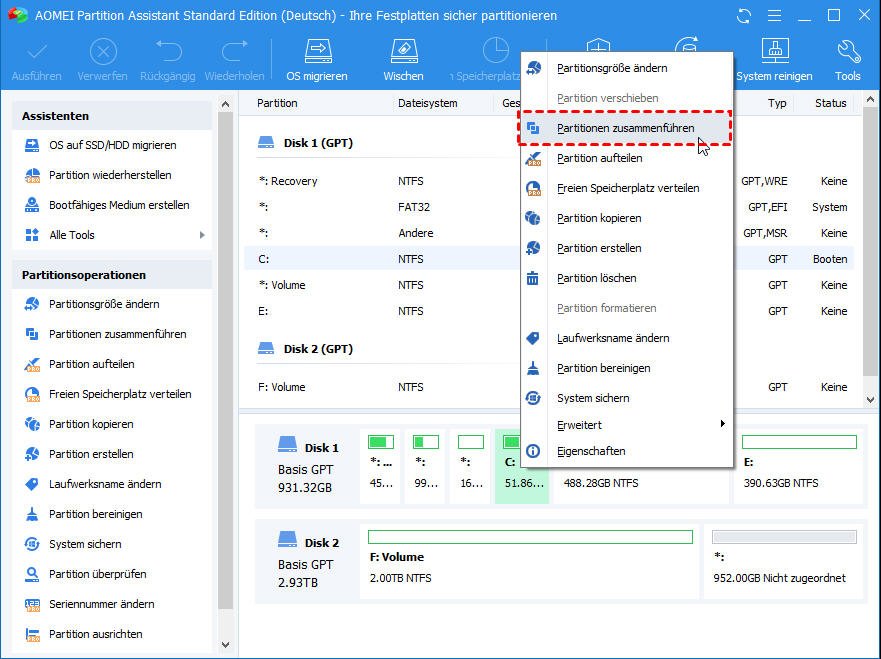Click partition list scrollbar down arrow
881x659 pixels.
tap(870, 400)
